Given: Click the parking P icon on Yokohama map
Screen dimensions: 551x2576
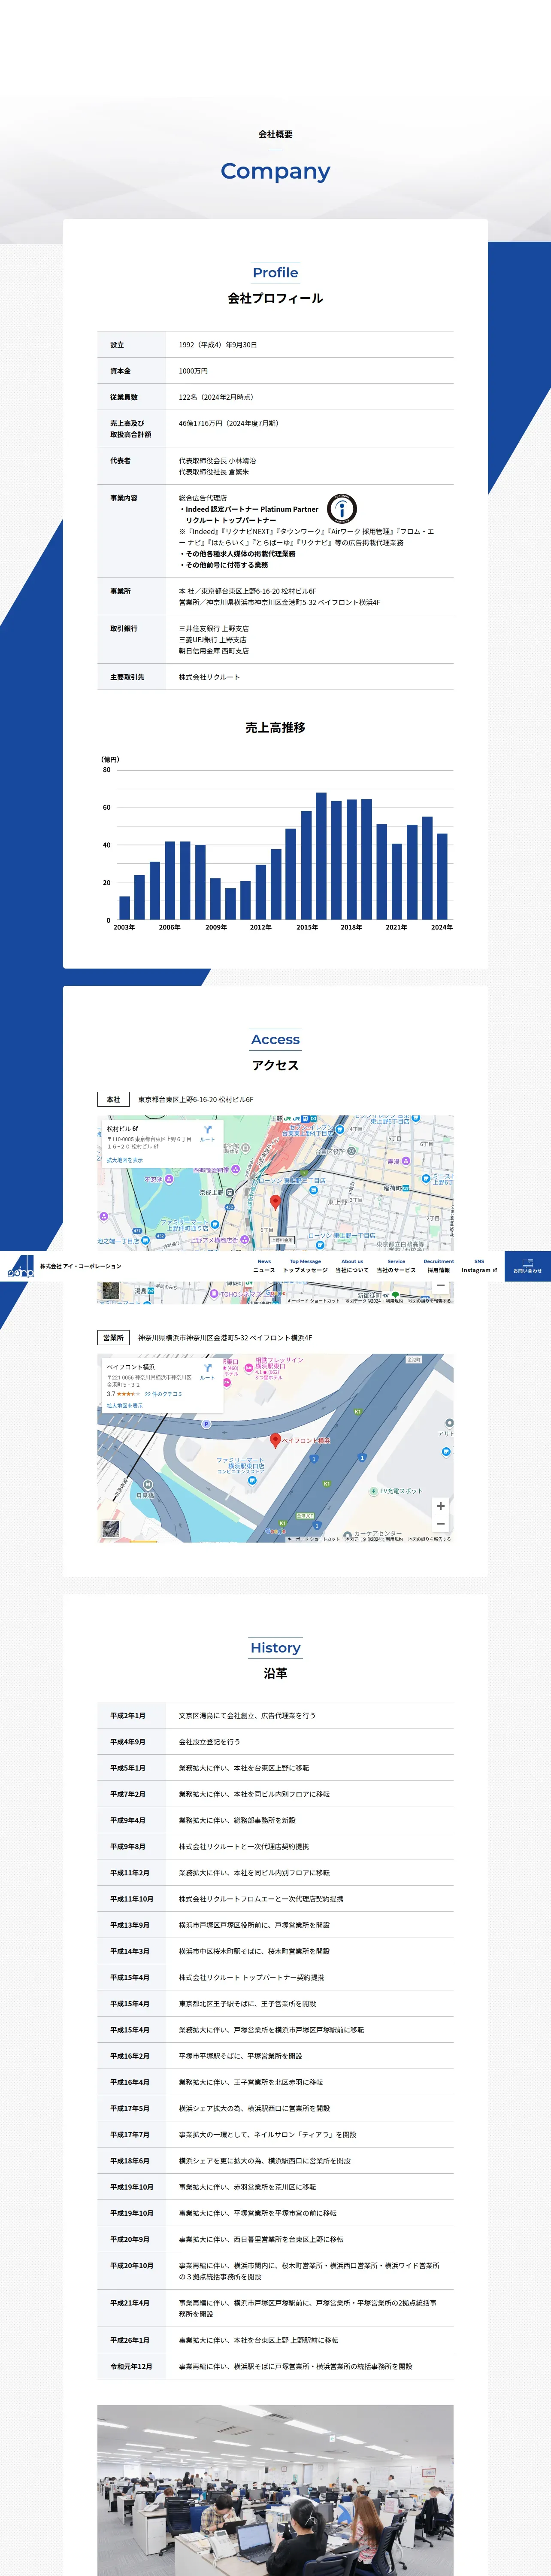Looking at the screenshot, I should tap(206, 1424).
